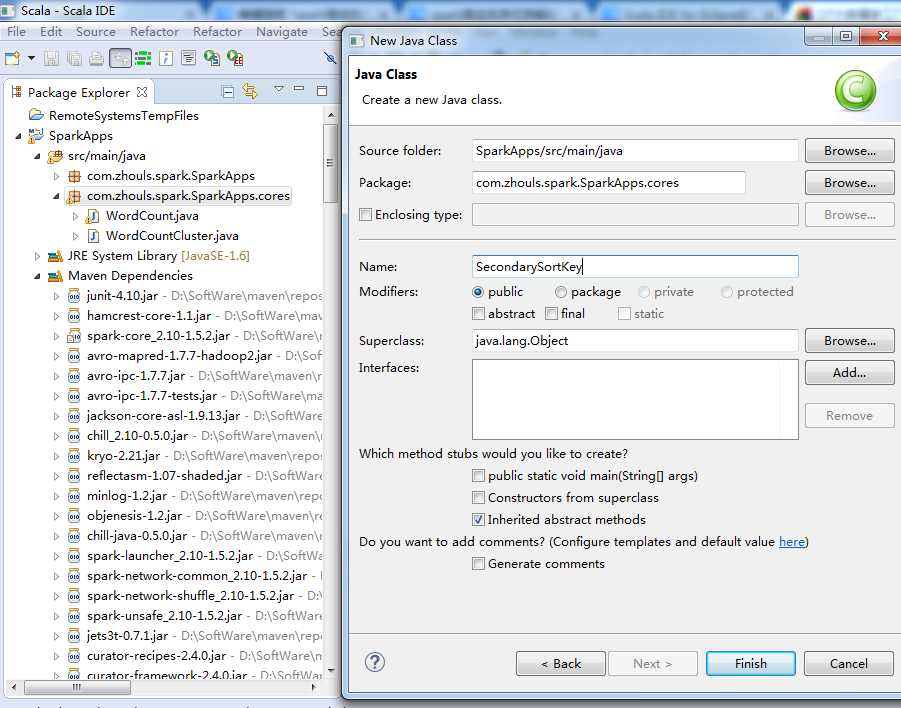Click the Finish button
The width and height of the screenshot is (901, 708).
point(750,664)
